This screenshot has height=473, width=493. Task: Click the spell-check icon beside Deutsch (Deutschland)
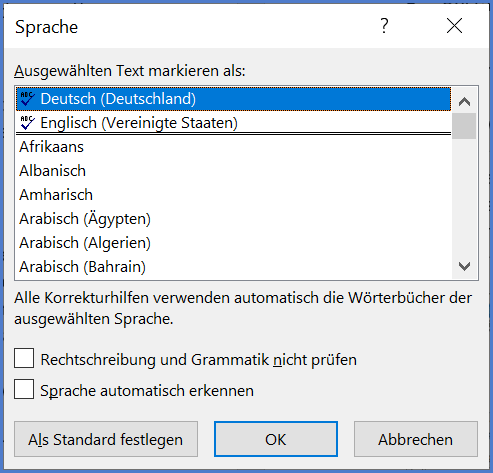tap(27, 99)
